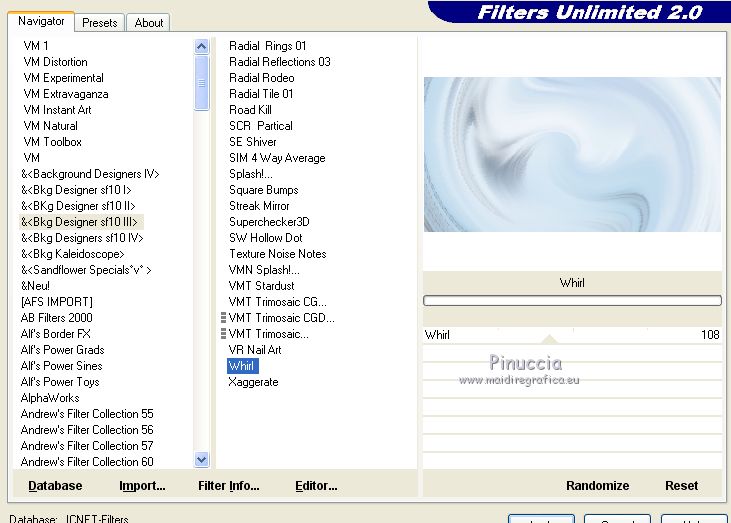Open the Import... dialog

[142, 486]
